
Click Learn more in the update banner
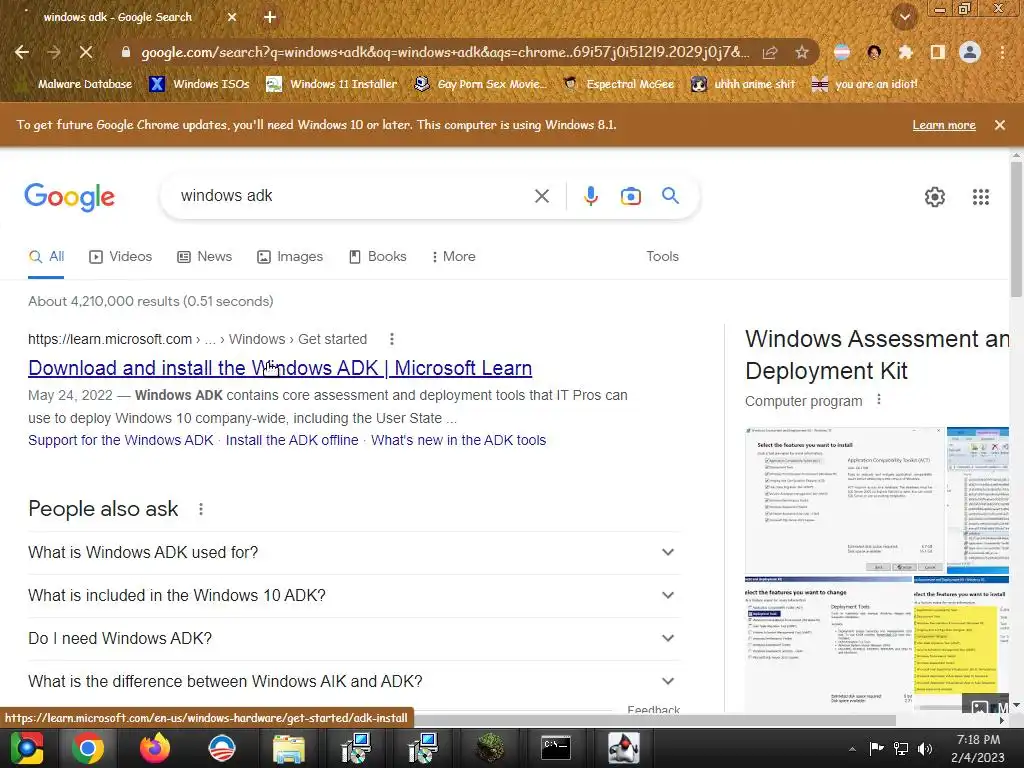pos(944,125)
